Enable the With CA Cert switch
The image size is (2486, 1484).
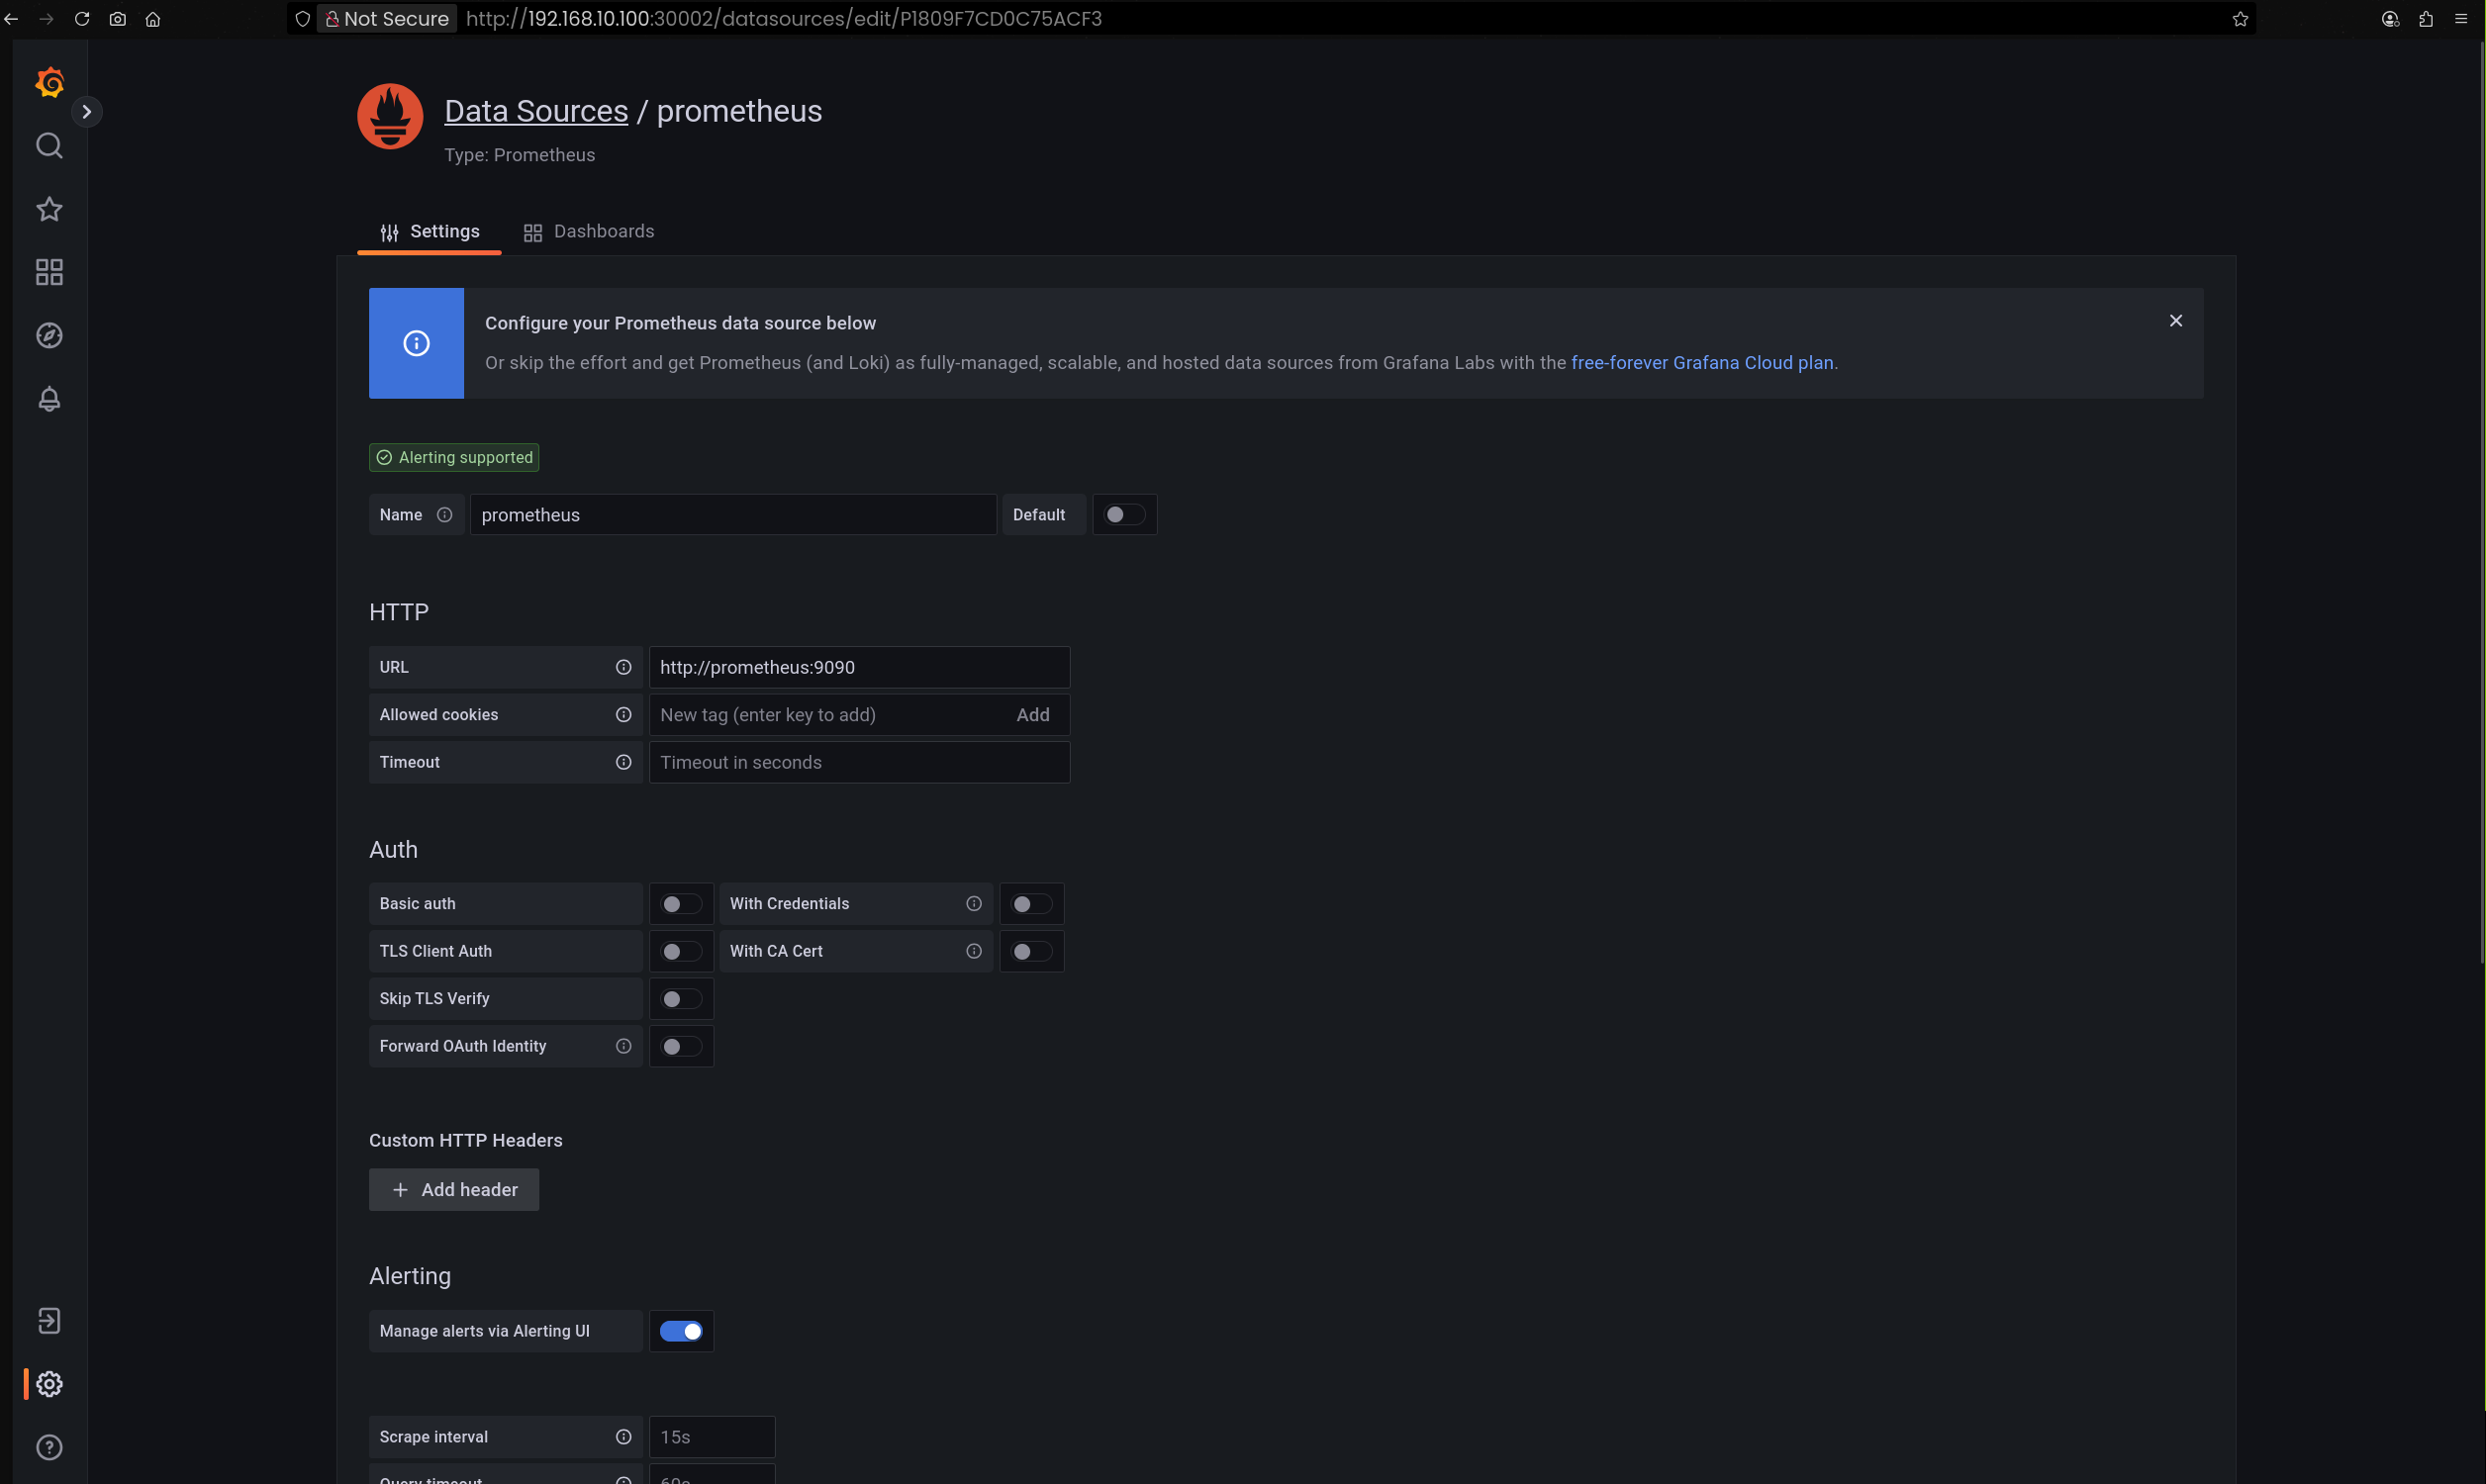click(x=1031, y=951)
